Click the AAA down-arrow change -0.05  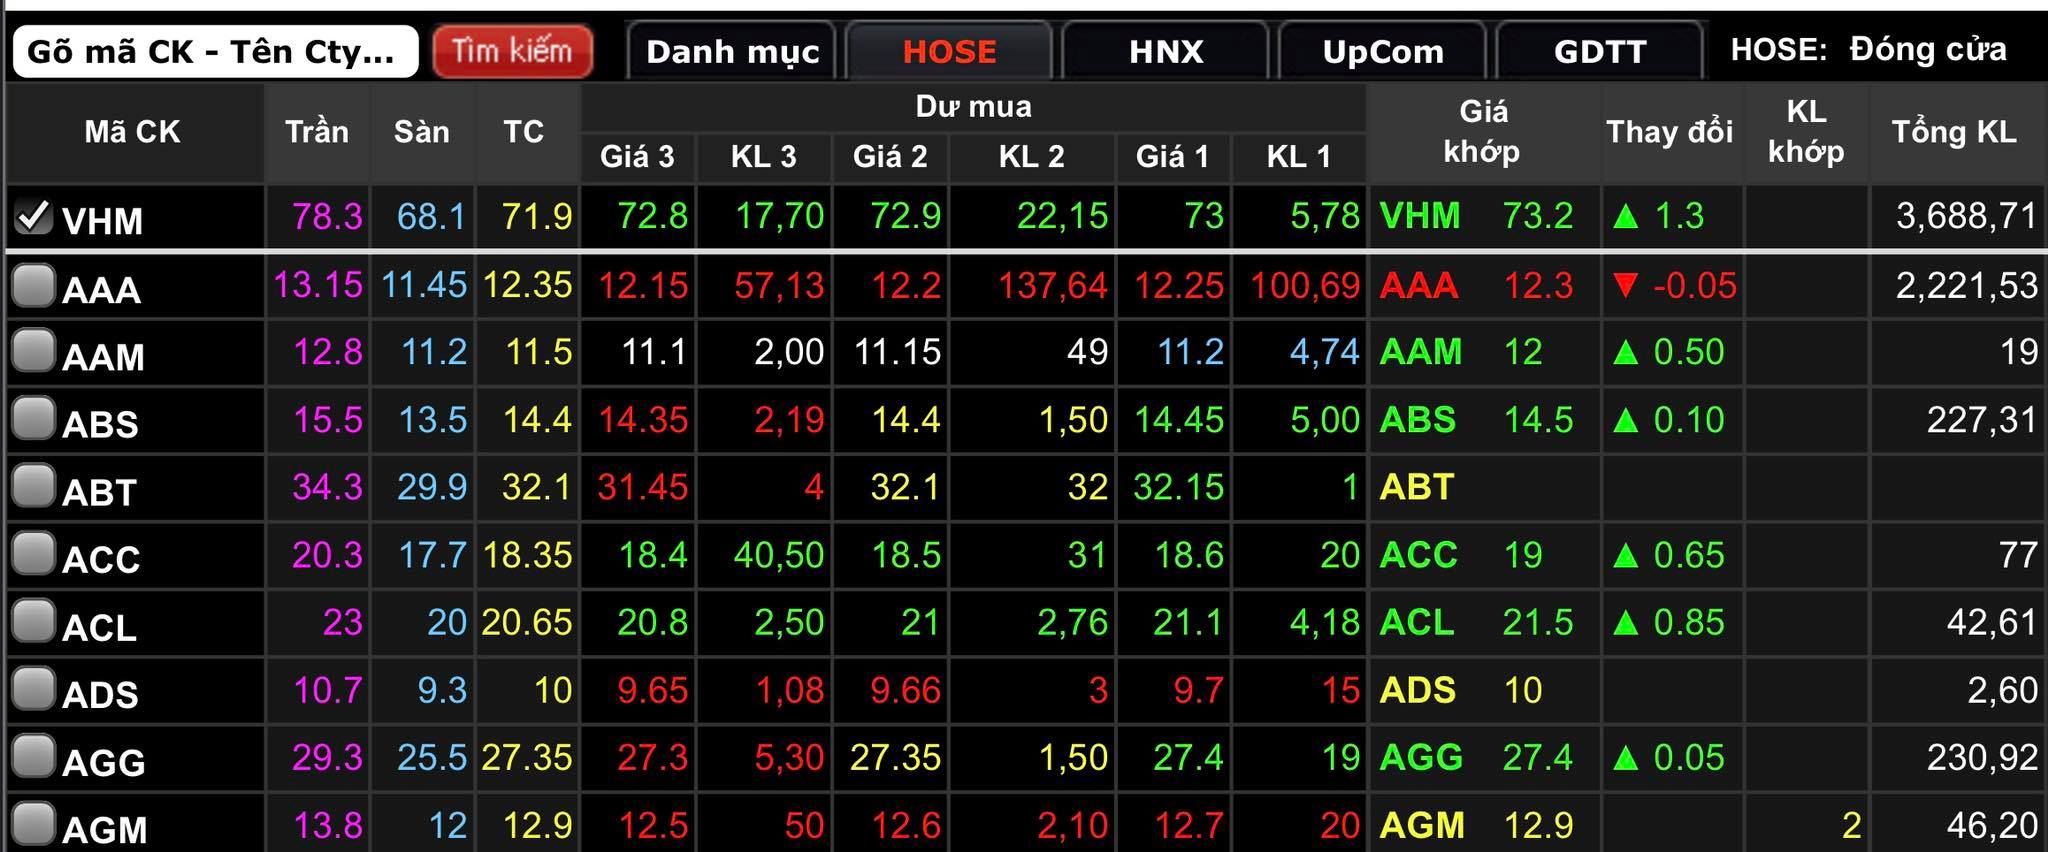[1675, 286]
